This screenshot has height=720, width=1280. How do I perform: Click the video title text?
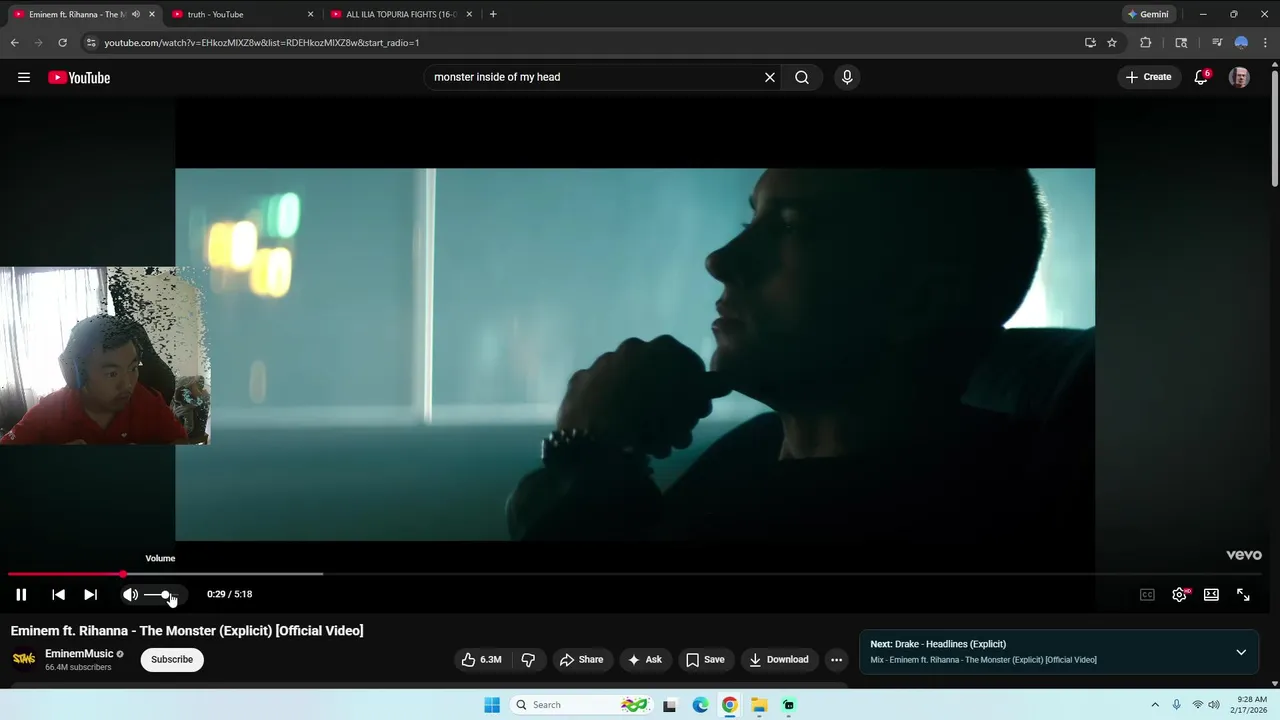(x=187, y=630)
